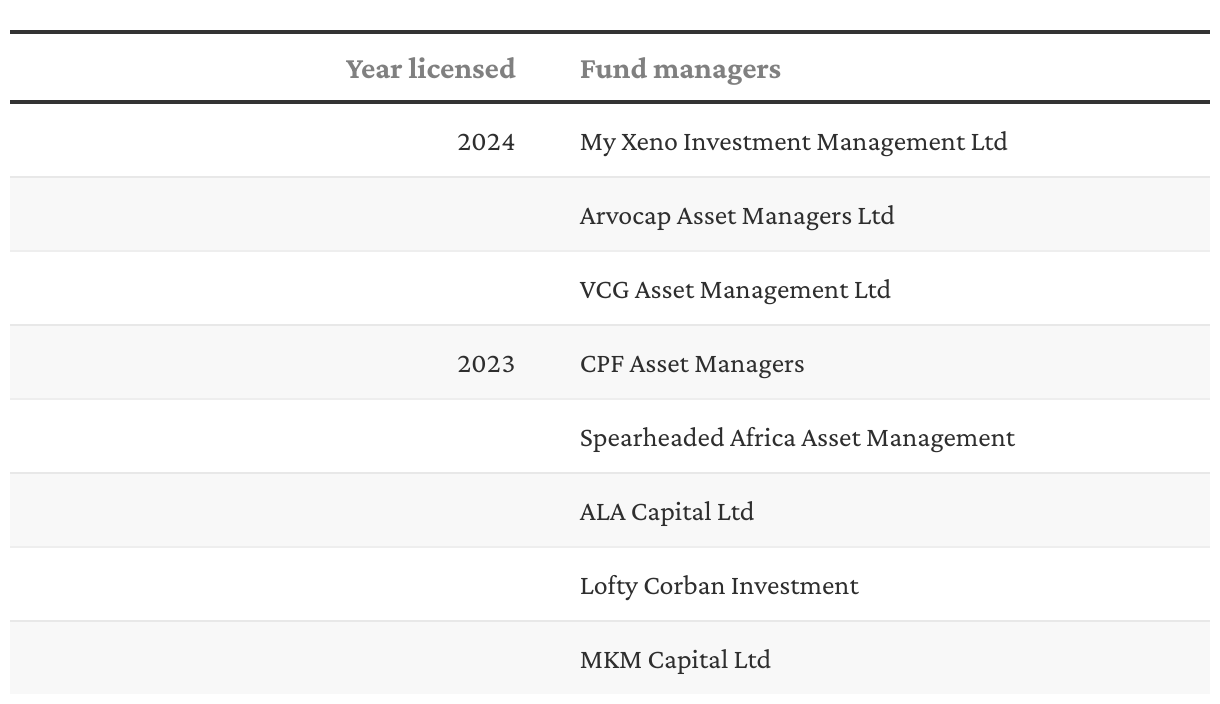Click the word Xeno in first row

[x=649, y=142]
